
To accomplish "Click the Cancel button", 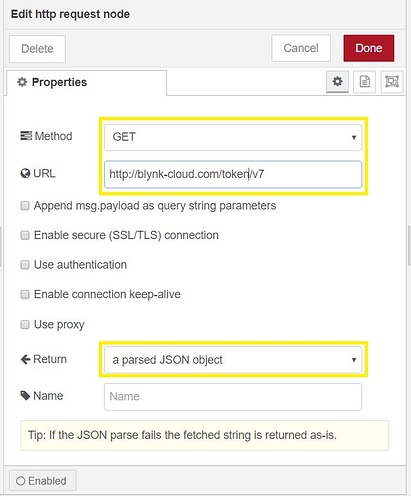I will (301, 48).
